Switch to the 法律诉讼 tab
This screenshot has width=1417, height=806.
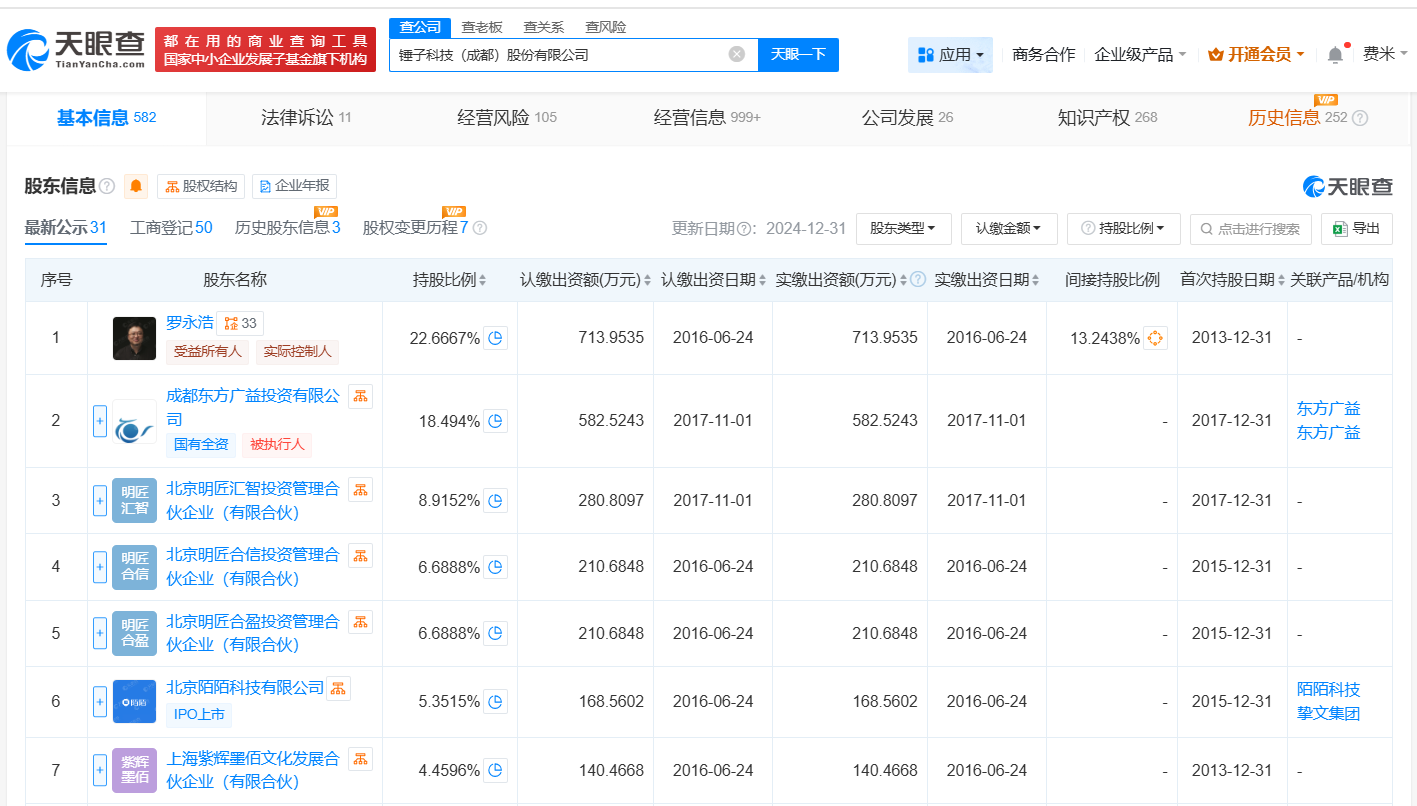pos(296,118)
